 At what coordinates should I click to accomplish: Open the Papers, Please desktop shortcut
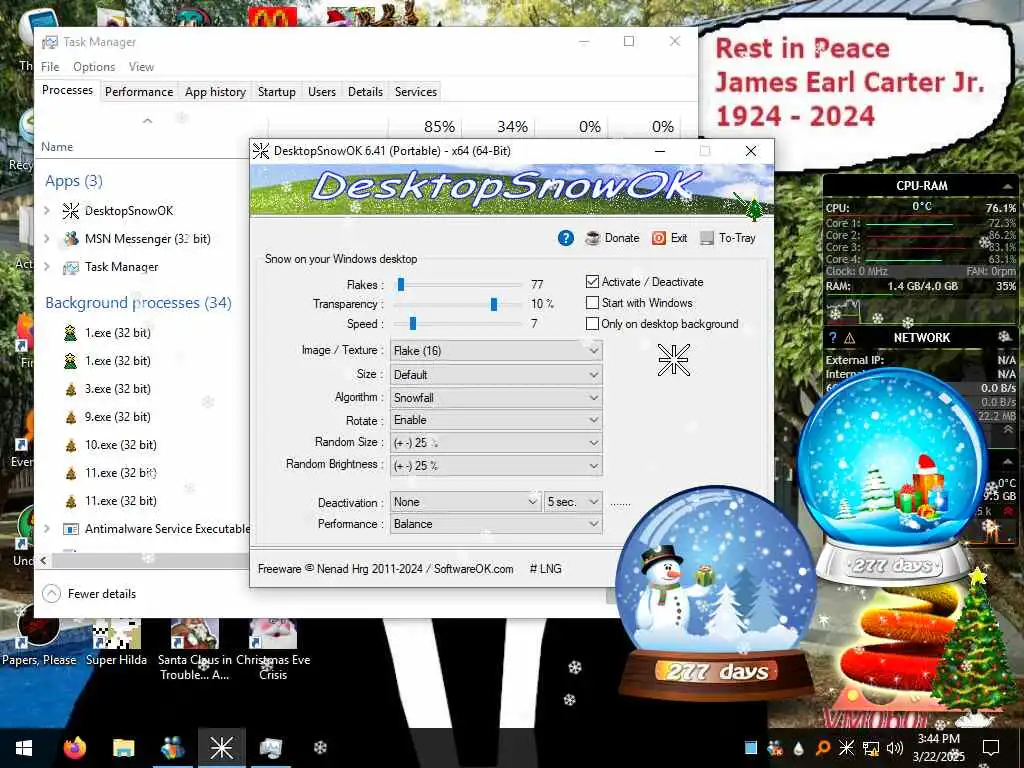39,636
